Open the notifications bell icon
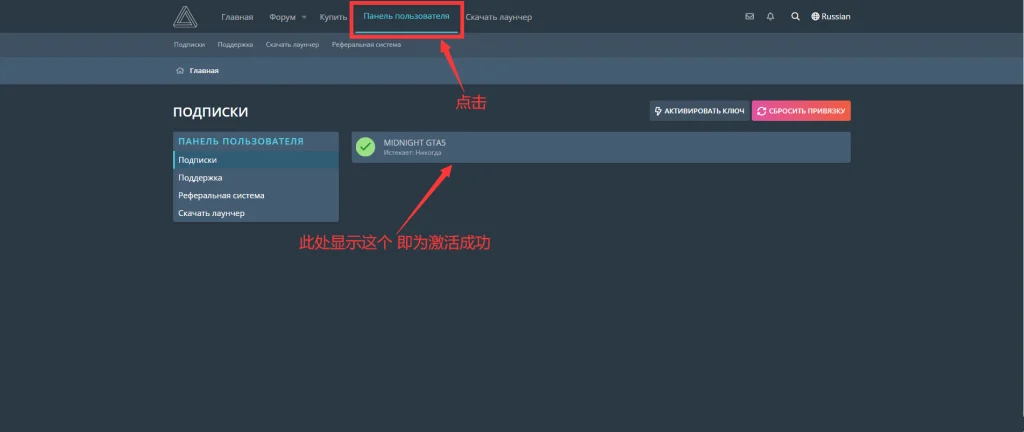The width and height of the screenshot is (1024, 432). click(771, 17)
